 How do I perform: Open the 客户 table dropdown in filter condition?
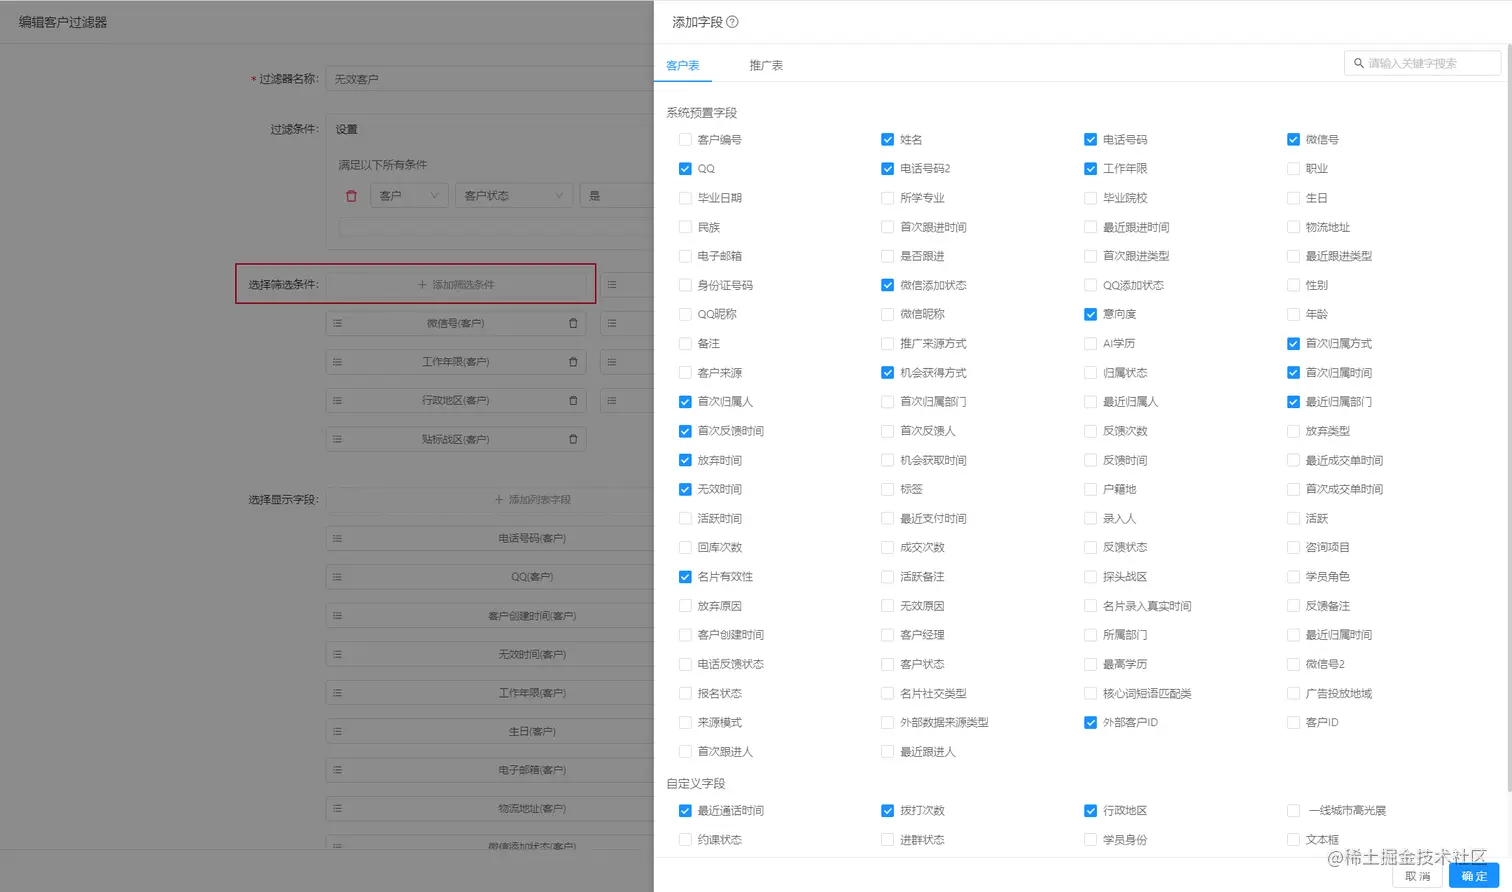(x=409, y=196)
